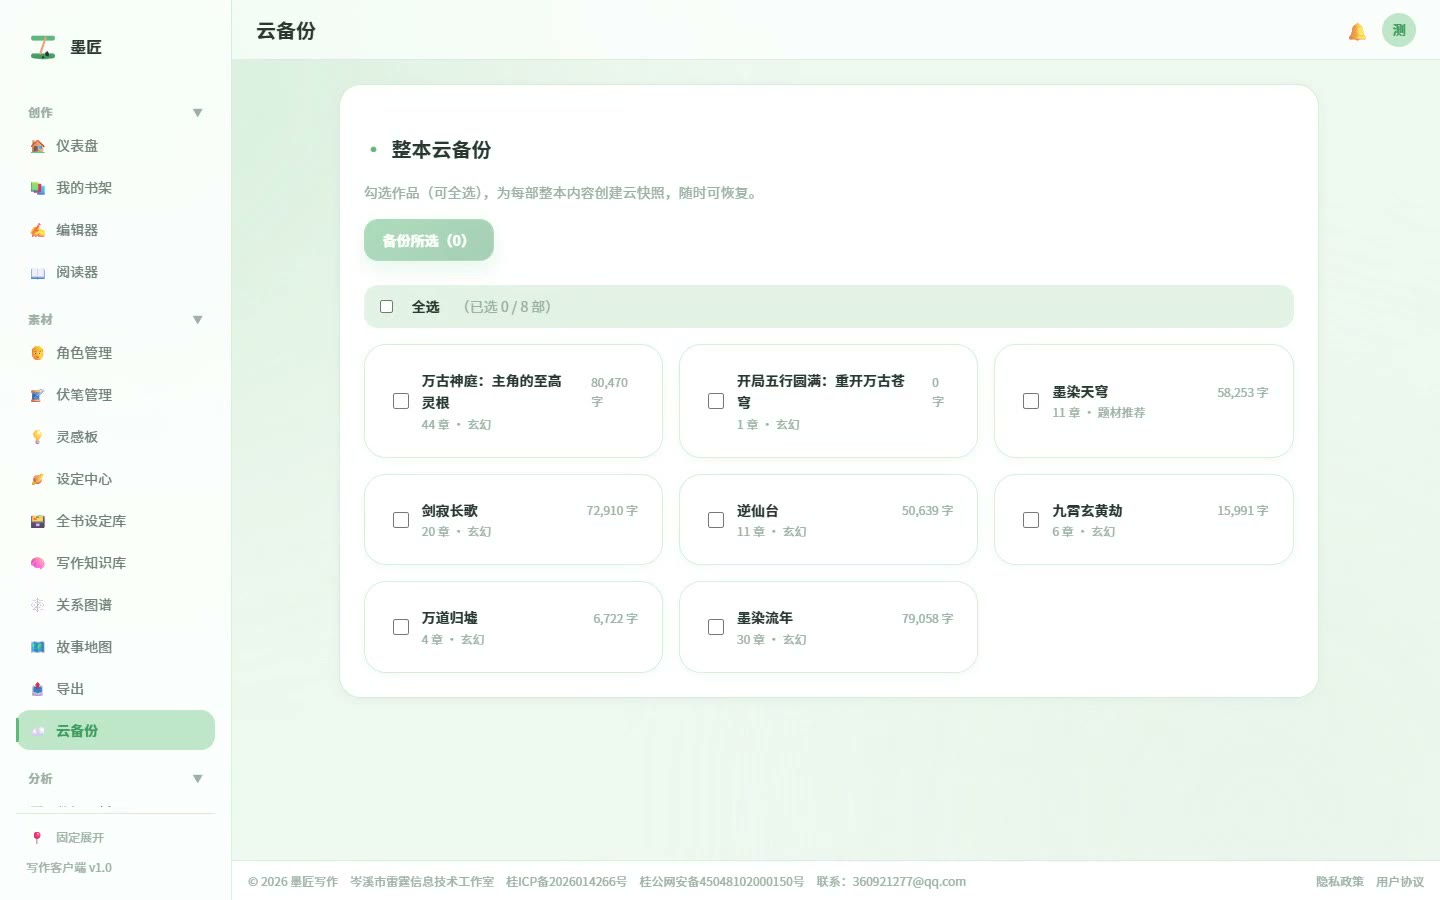Tick the 逆仙台 checkbox

[716, 520]
